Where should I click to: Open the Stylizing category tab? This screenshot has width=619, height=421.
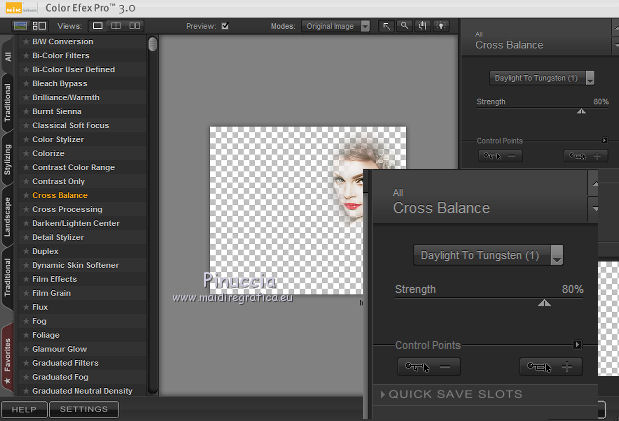(x=8, y=160)
